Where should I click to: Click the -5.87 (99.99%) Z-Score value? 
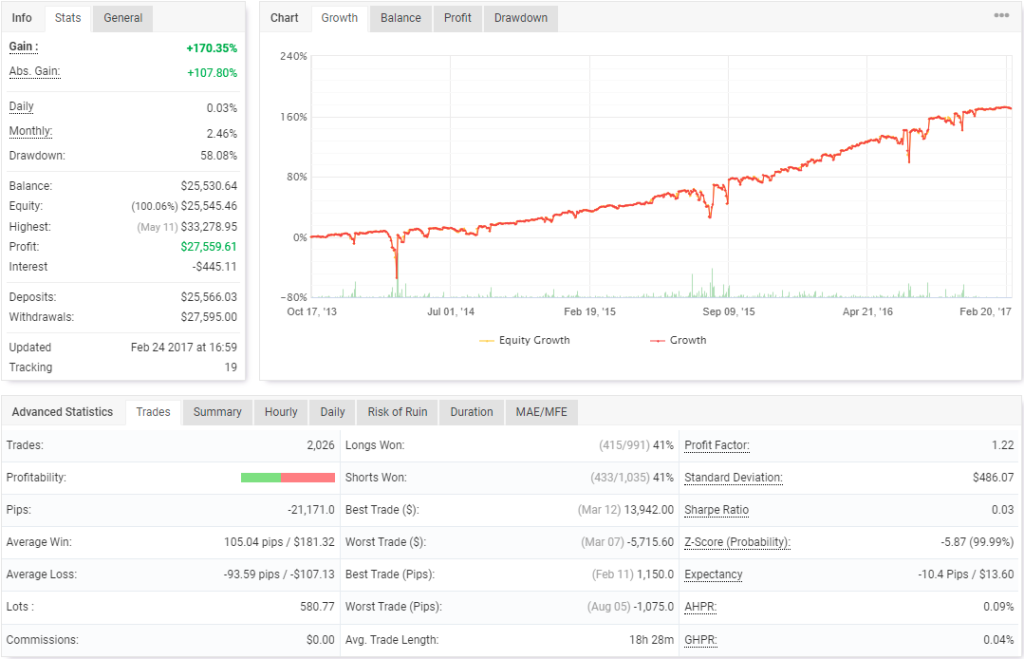[x=977, y=542]
